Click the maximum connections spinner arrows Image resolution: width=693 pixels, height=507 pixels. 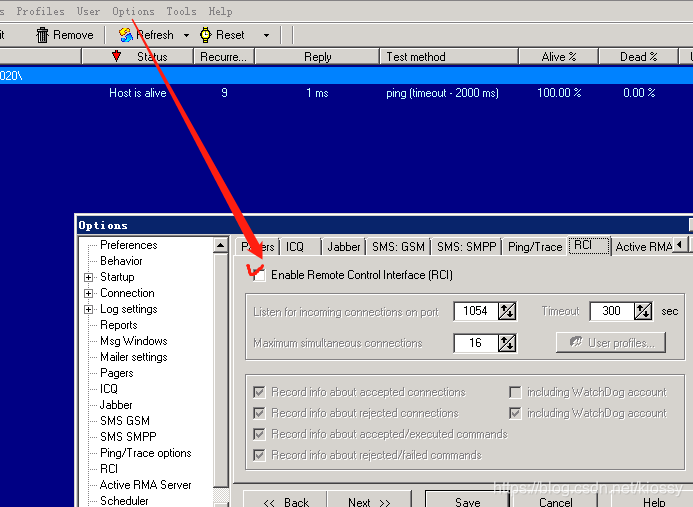507,343
